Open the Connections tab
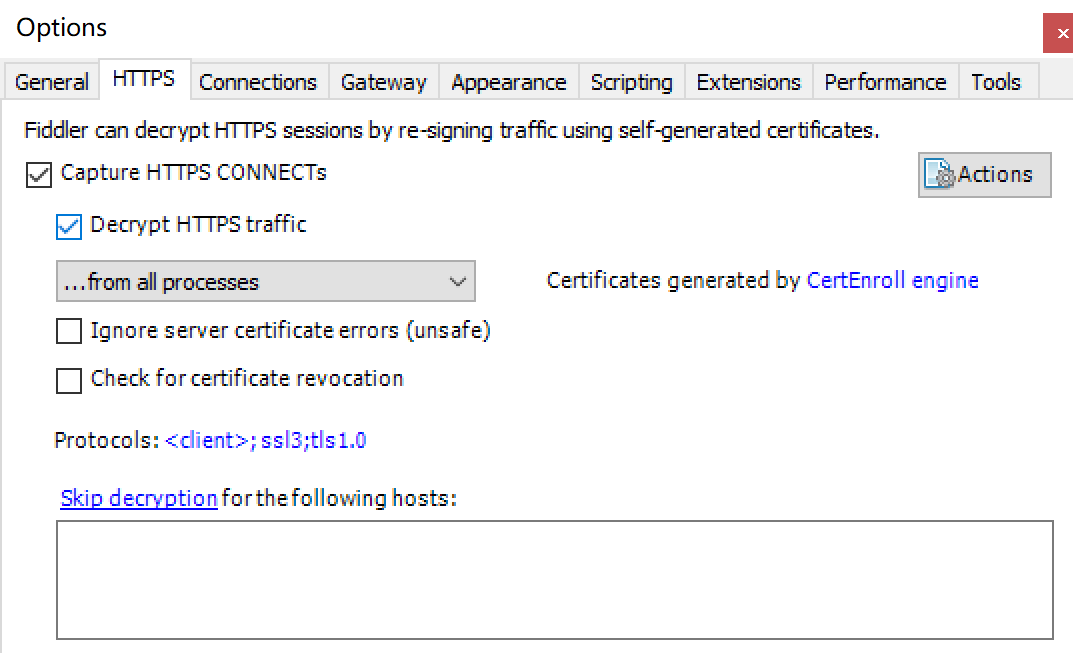The height and width of the screenshot is (653, 1073). pos(258,82)
